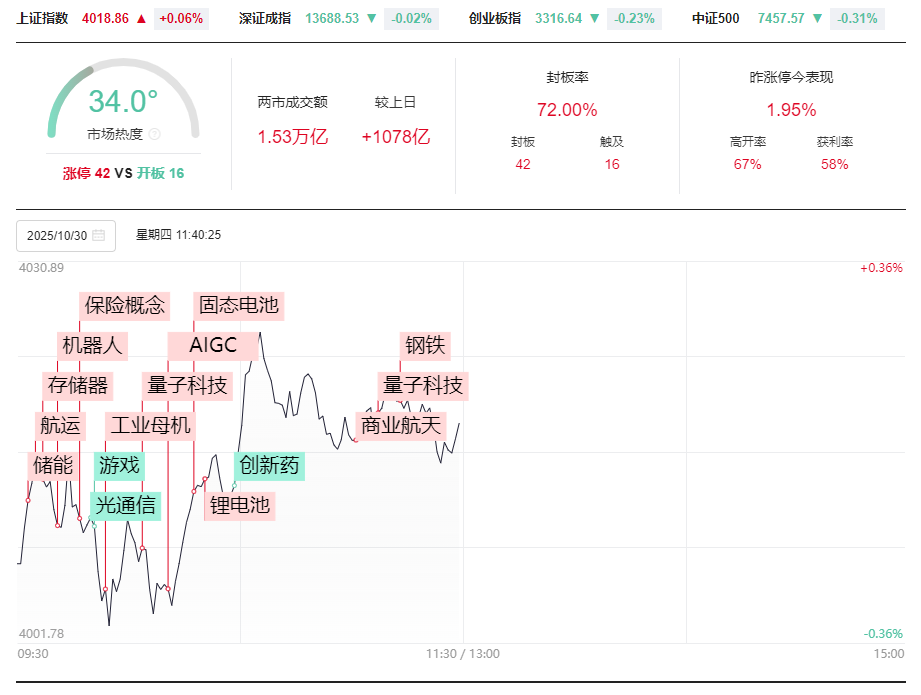Open the calendar icon in date field
The width and height of the screenshot is (921, 695).
tap(98, 236)
